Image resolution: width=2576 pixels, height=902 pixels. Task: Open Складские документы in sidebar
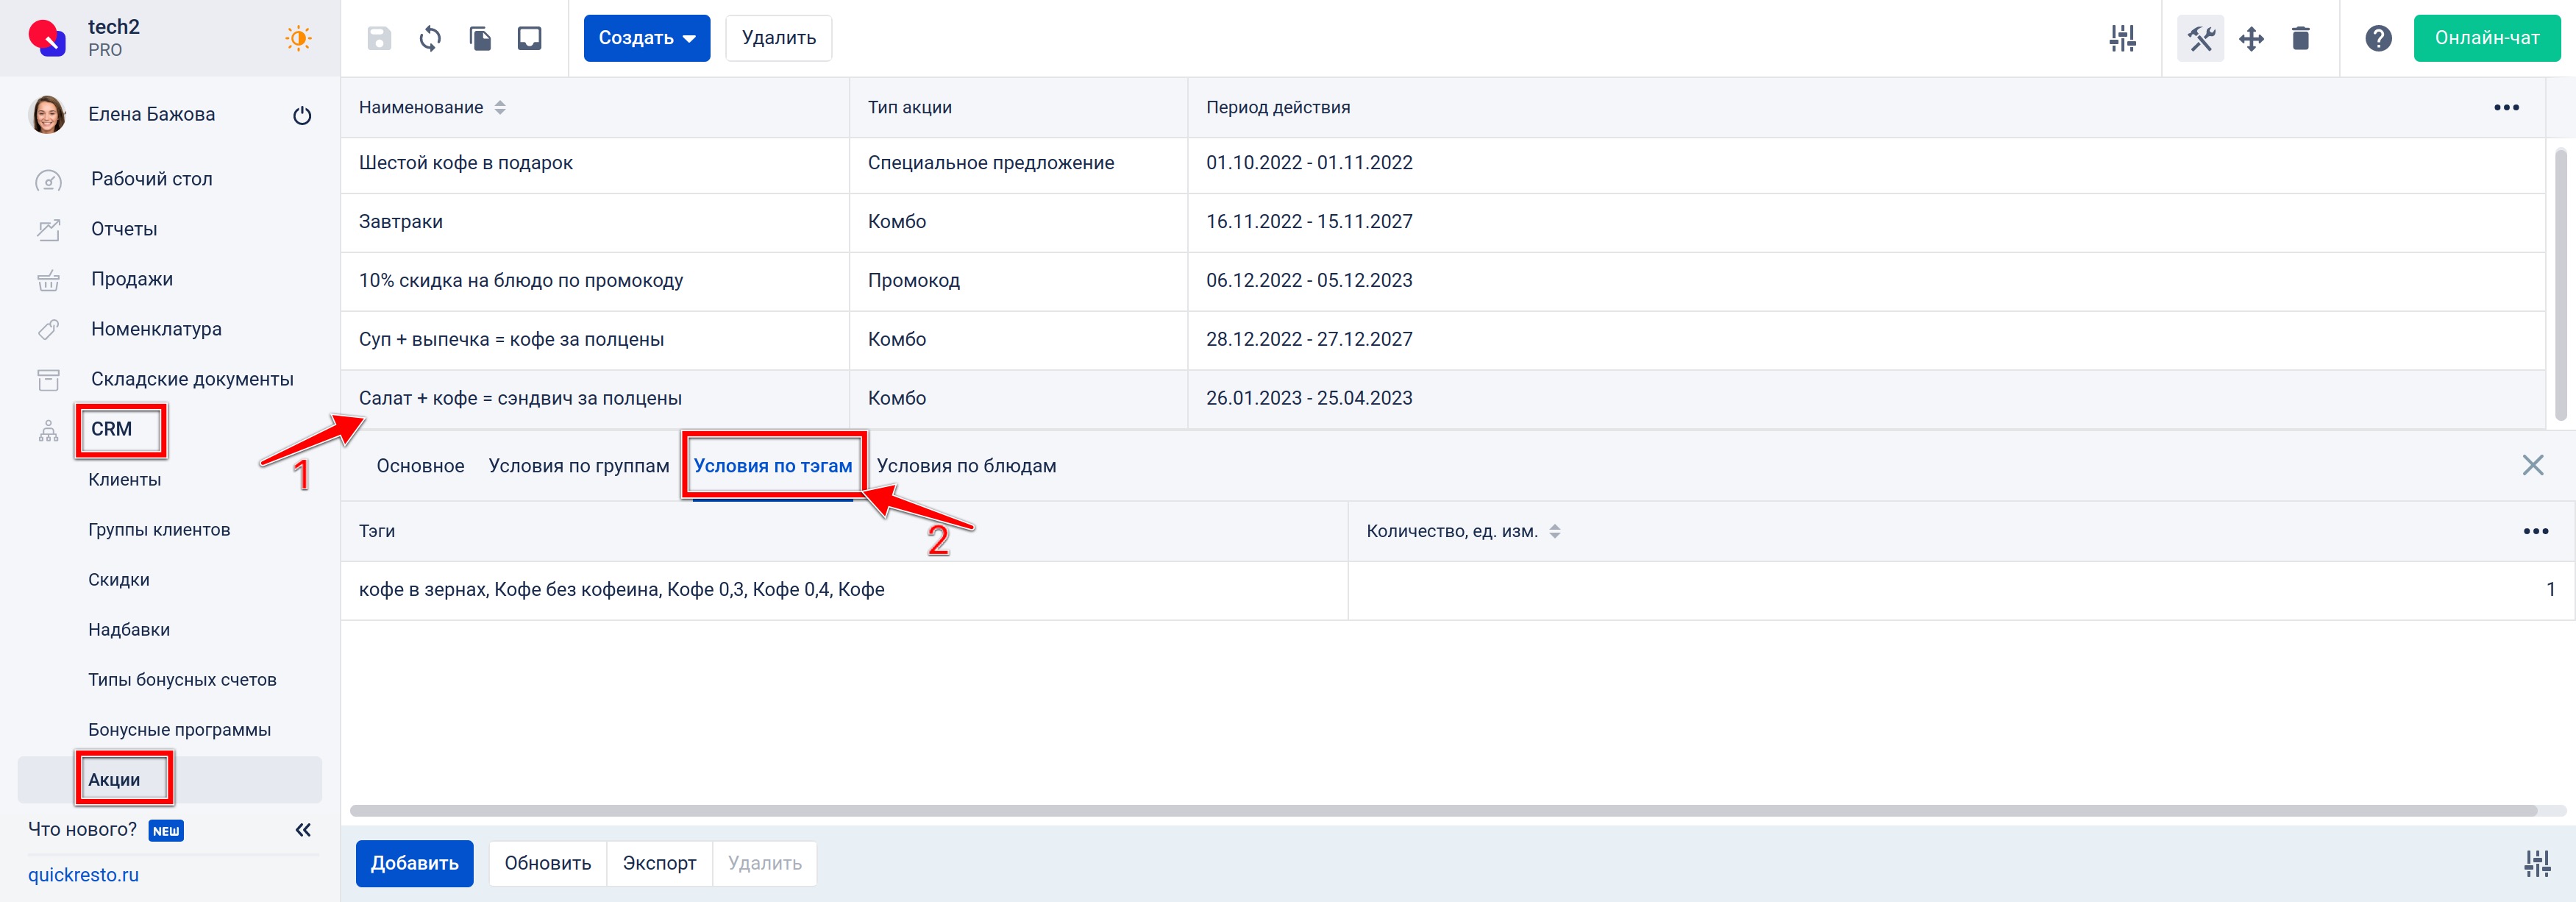[192, 379]
